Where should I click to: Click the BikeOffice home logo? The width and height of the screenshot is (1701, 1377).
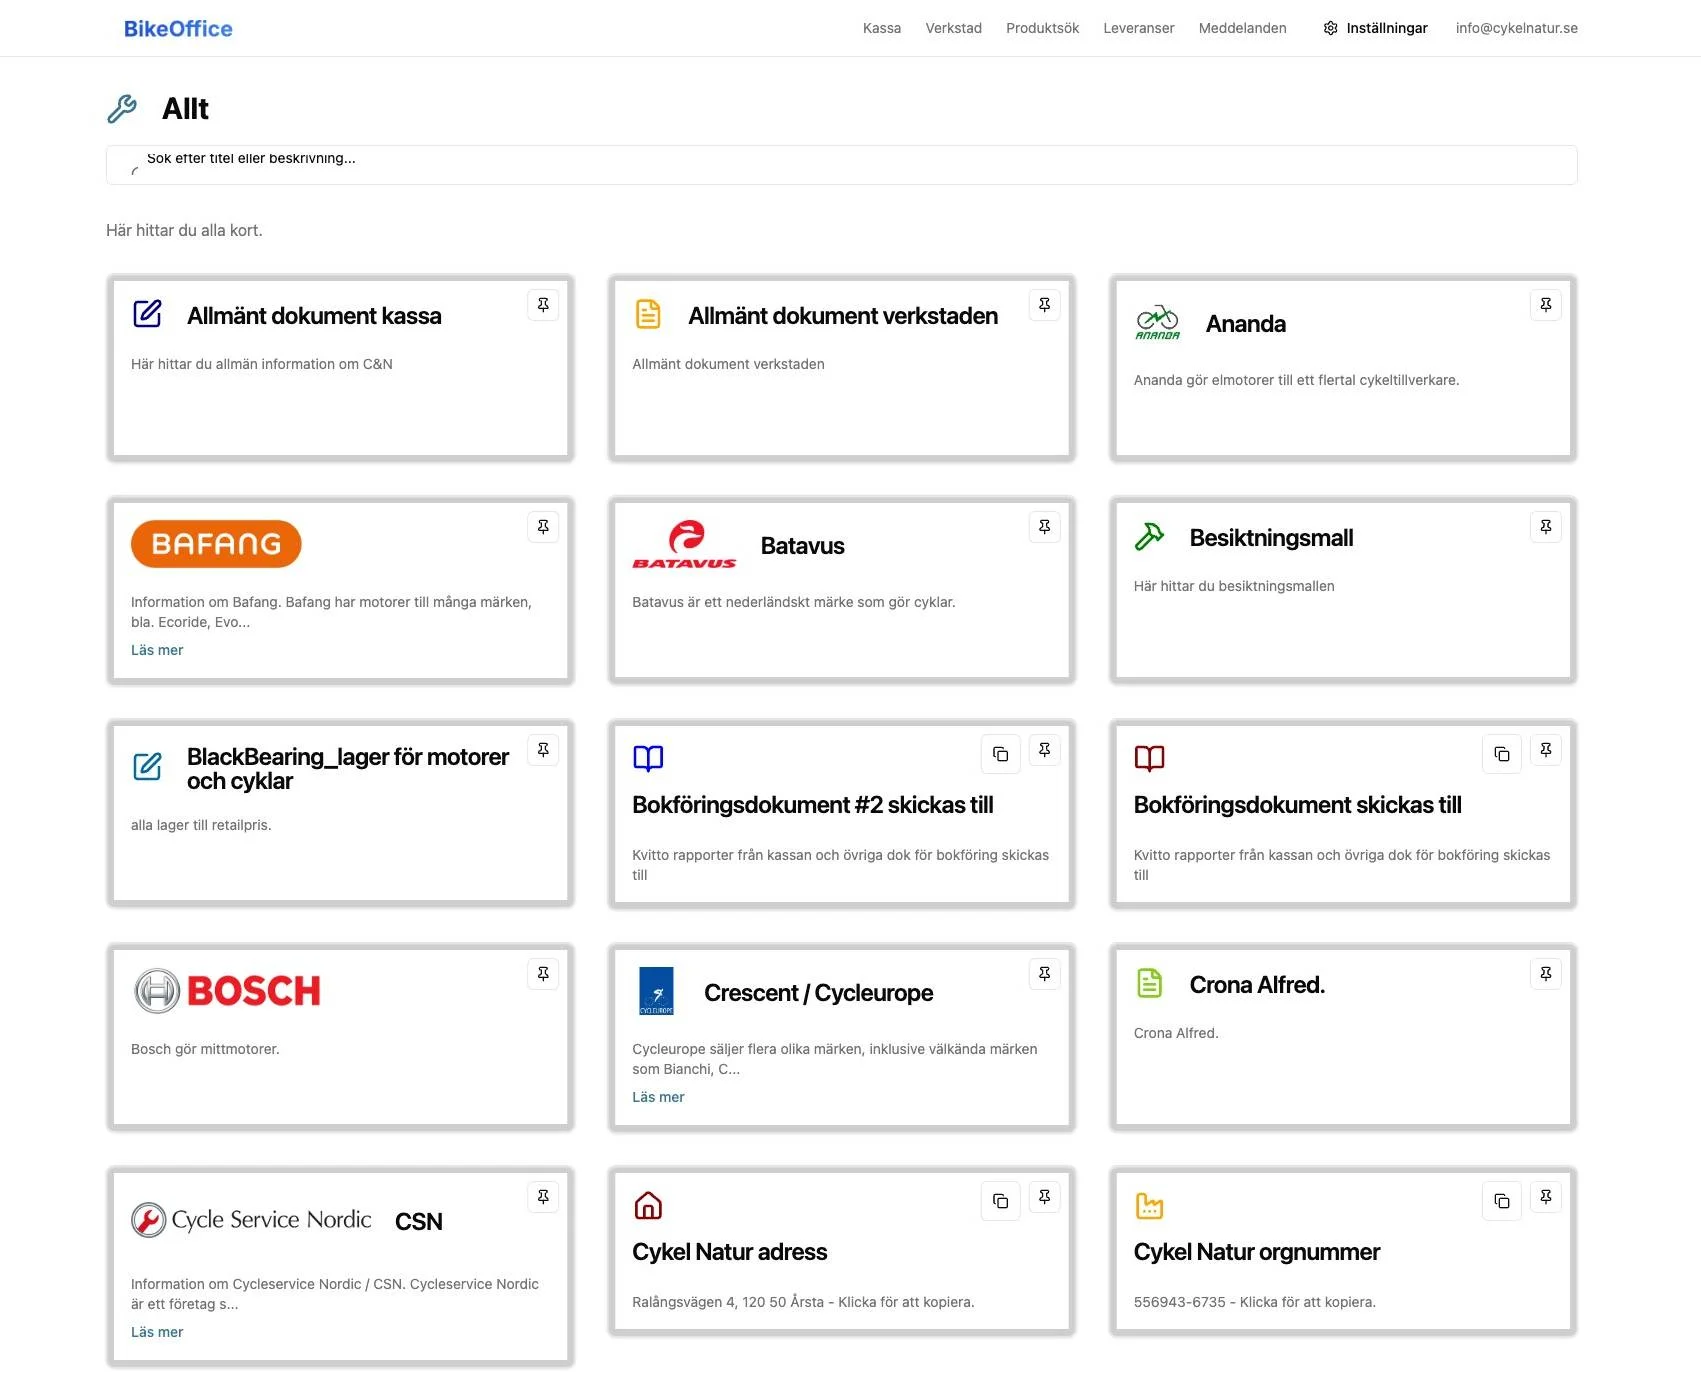click(x=178, y=29)
